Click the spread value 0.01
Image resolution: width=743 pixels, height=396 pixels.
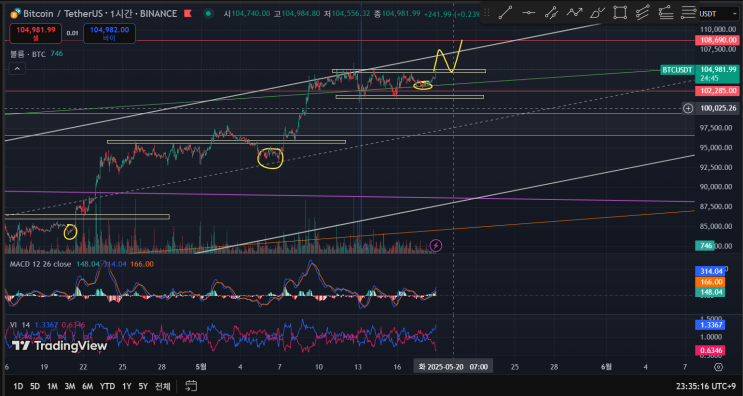72,33
